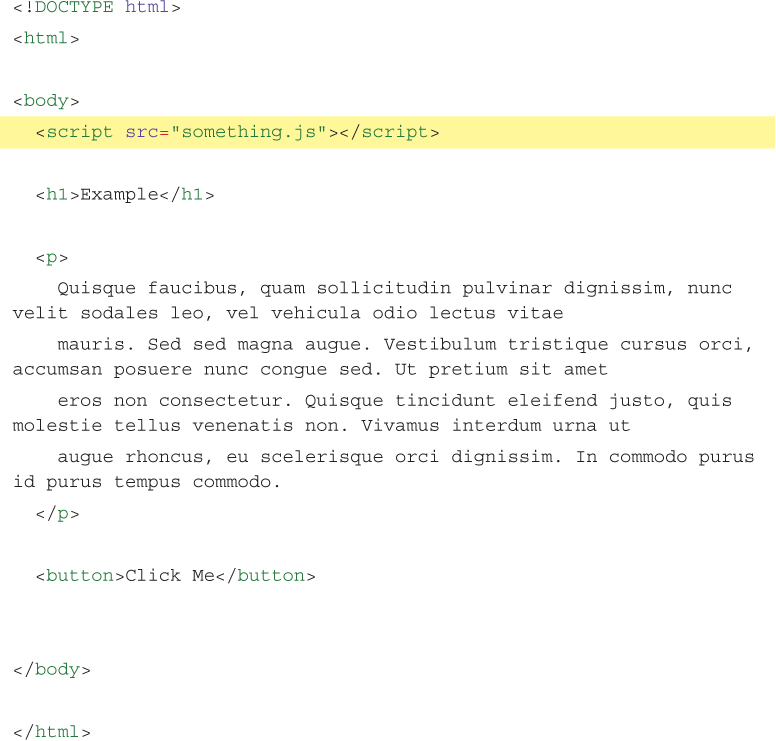Click the closing body tag

[x=52, y=670]
